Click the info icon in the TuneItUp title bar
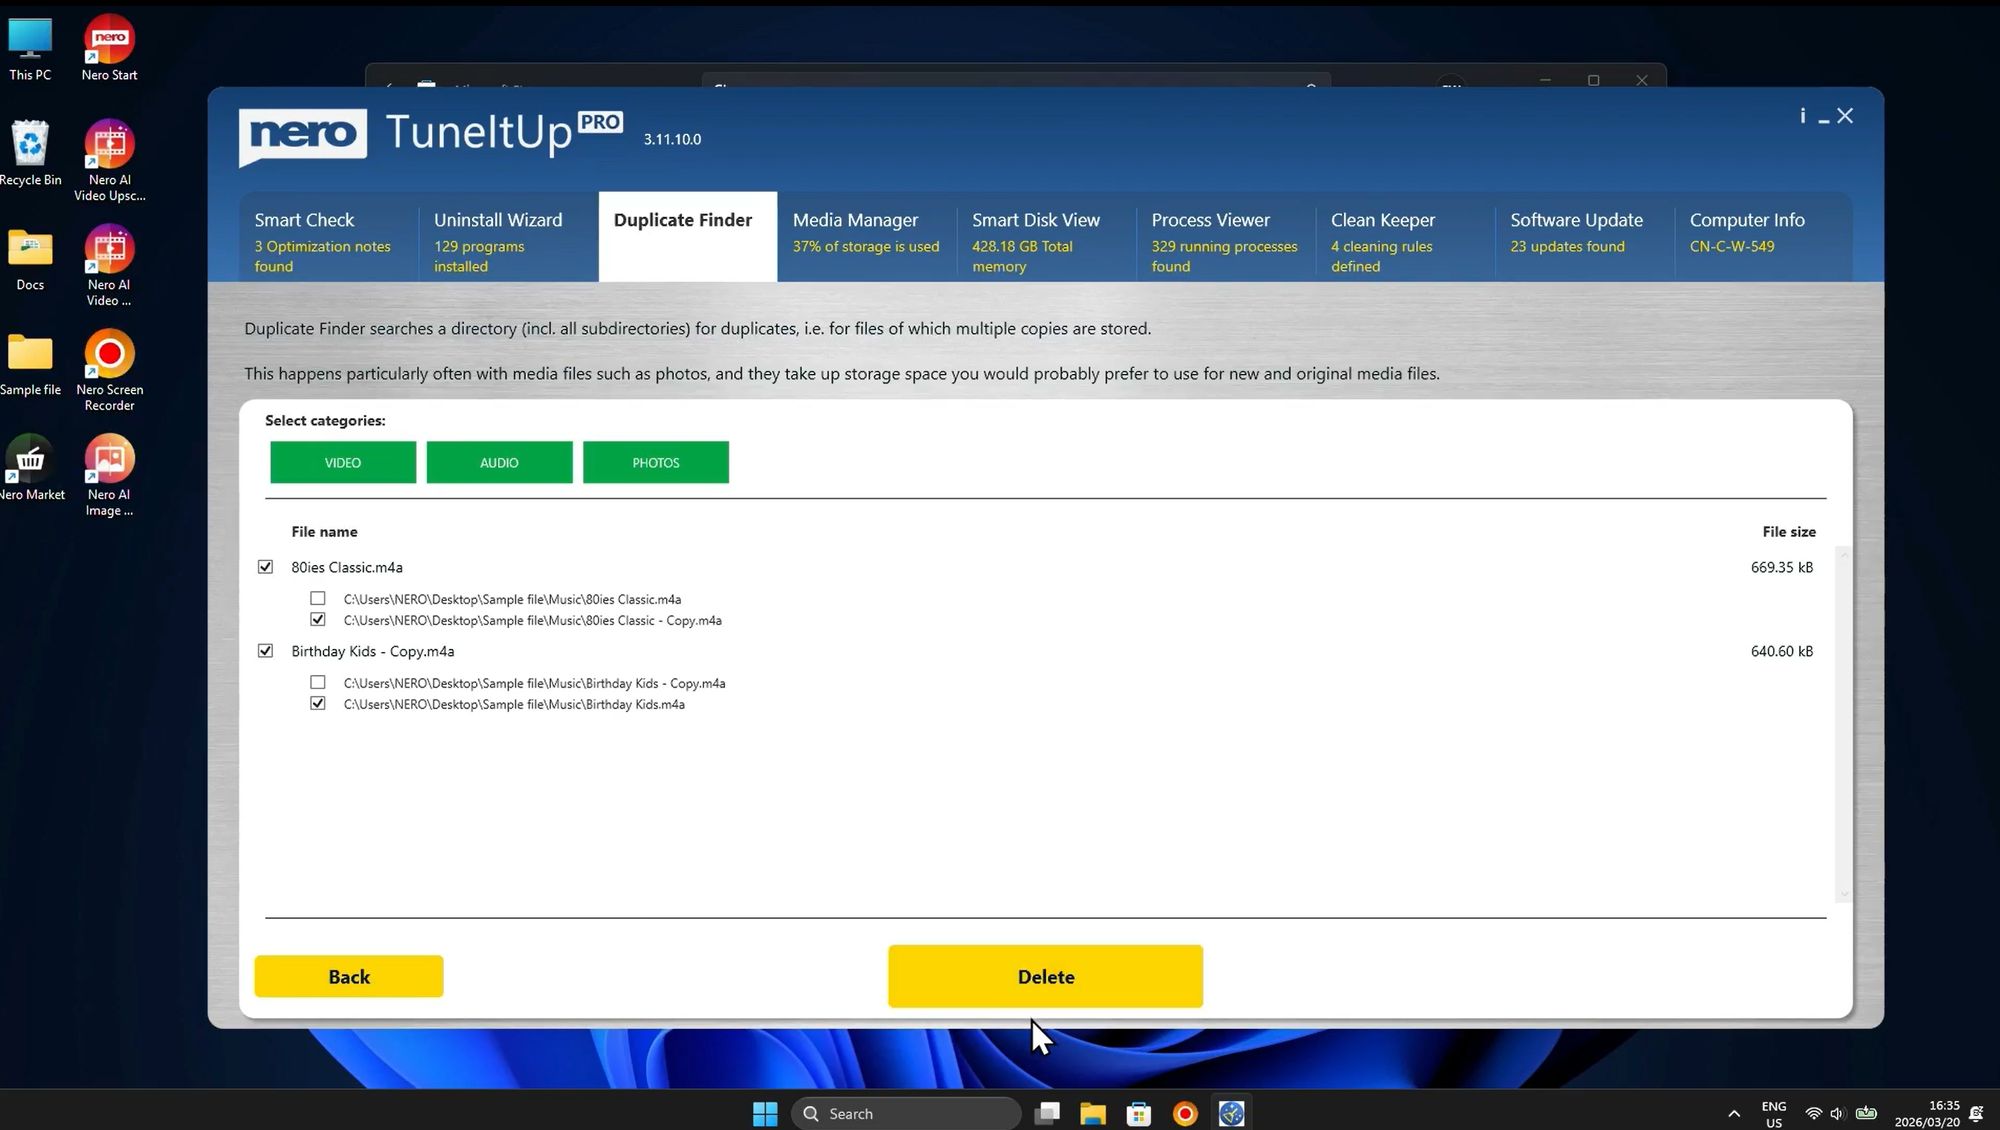Viewport: 2000px width, 1130px height. pos(1802,116)
